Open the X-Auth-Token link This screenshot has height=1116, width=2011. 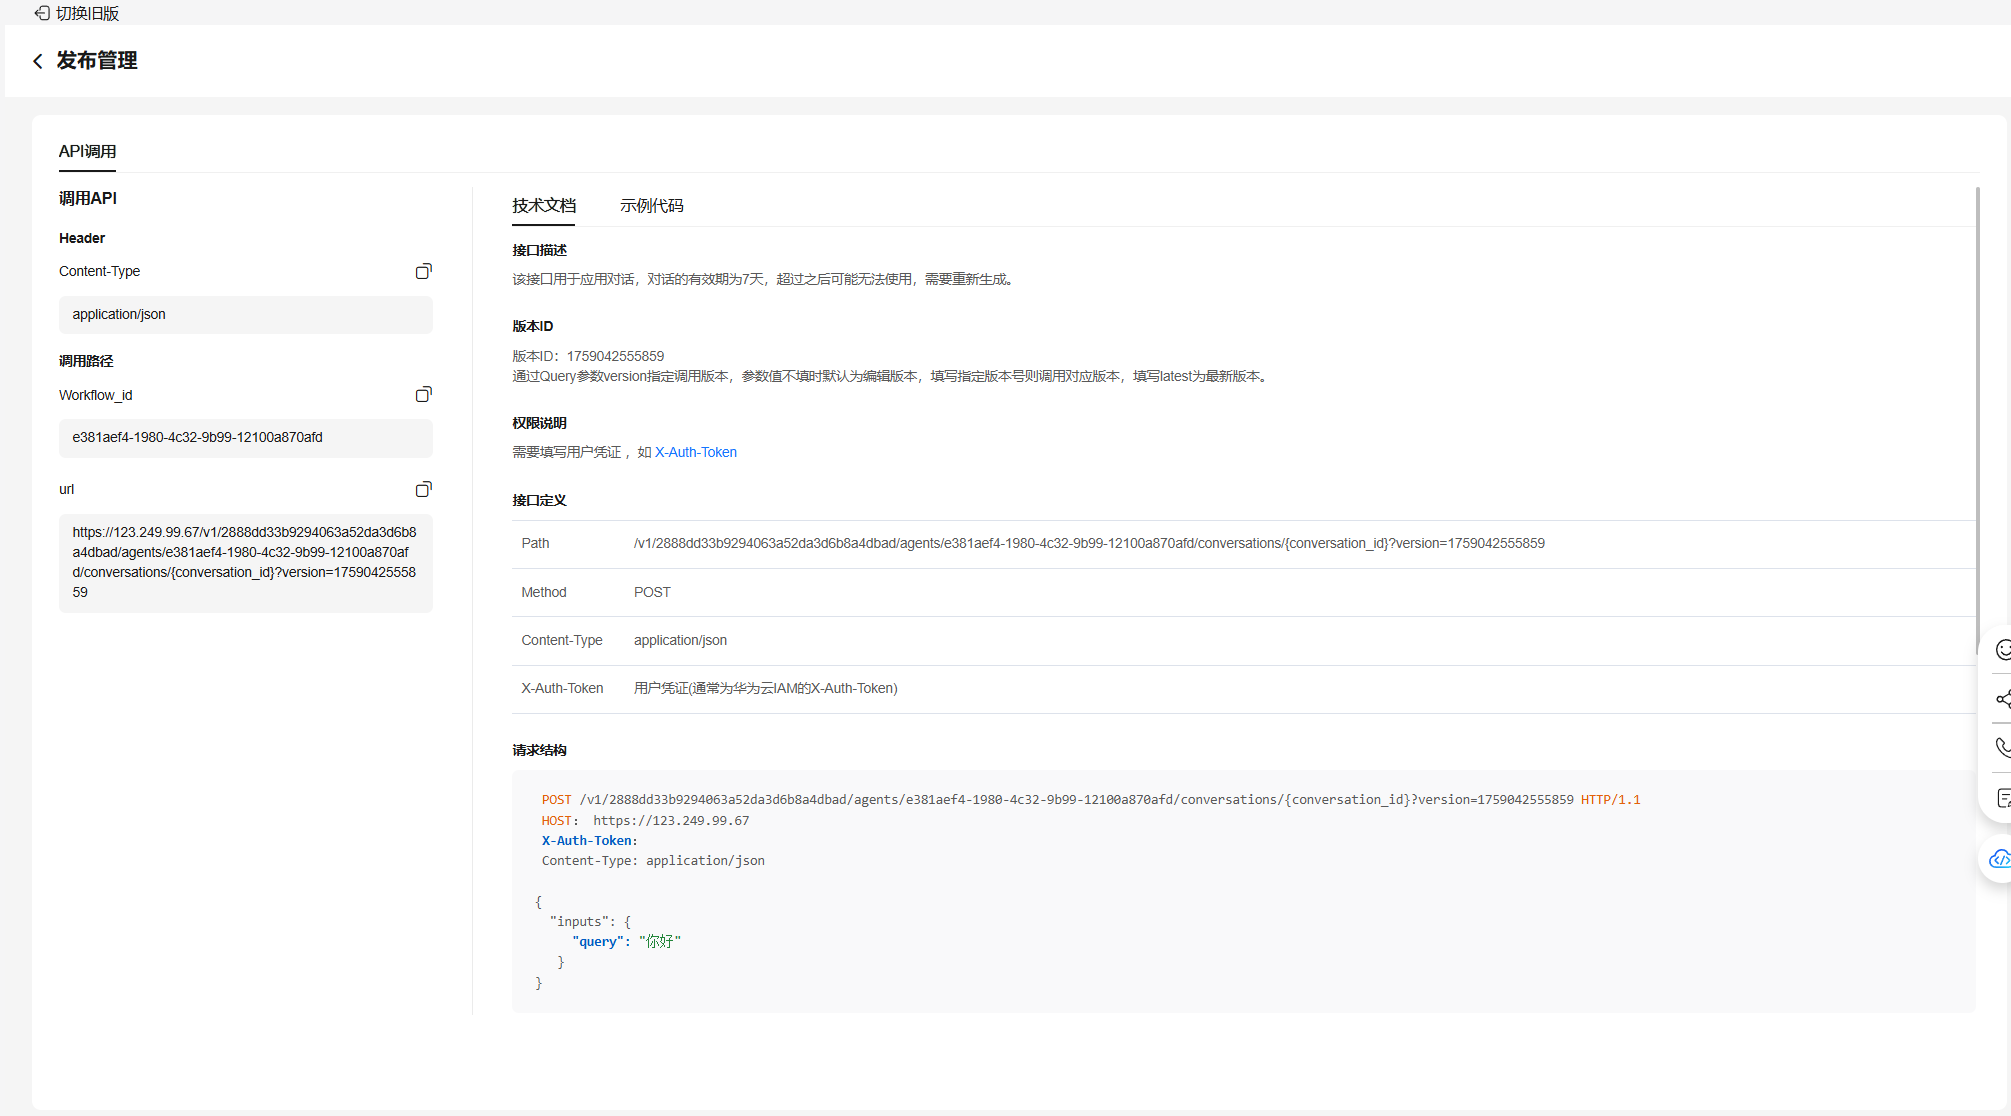point(695,453)
